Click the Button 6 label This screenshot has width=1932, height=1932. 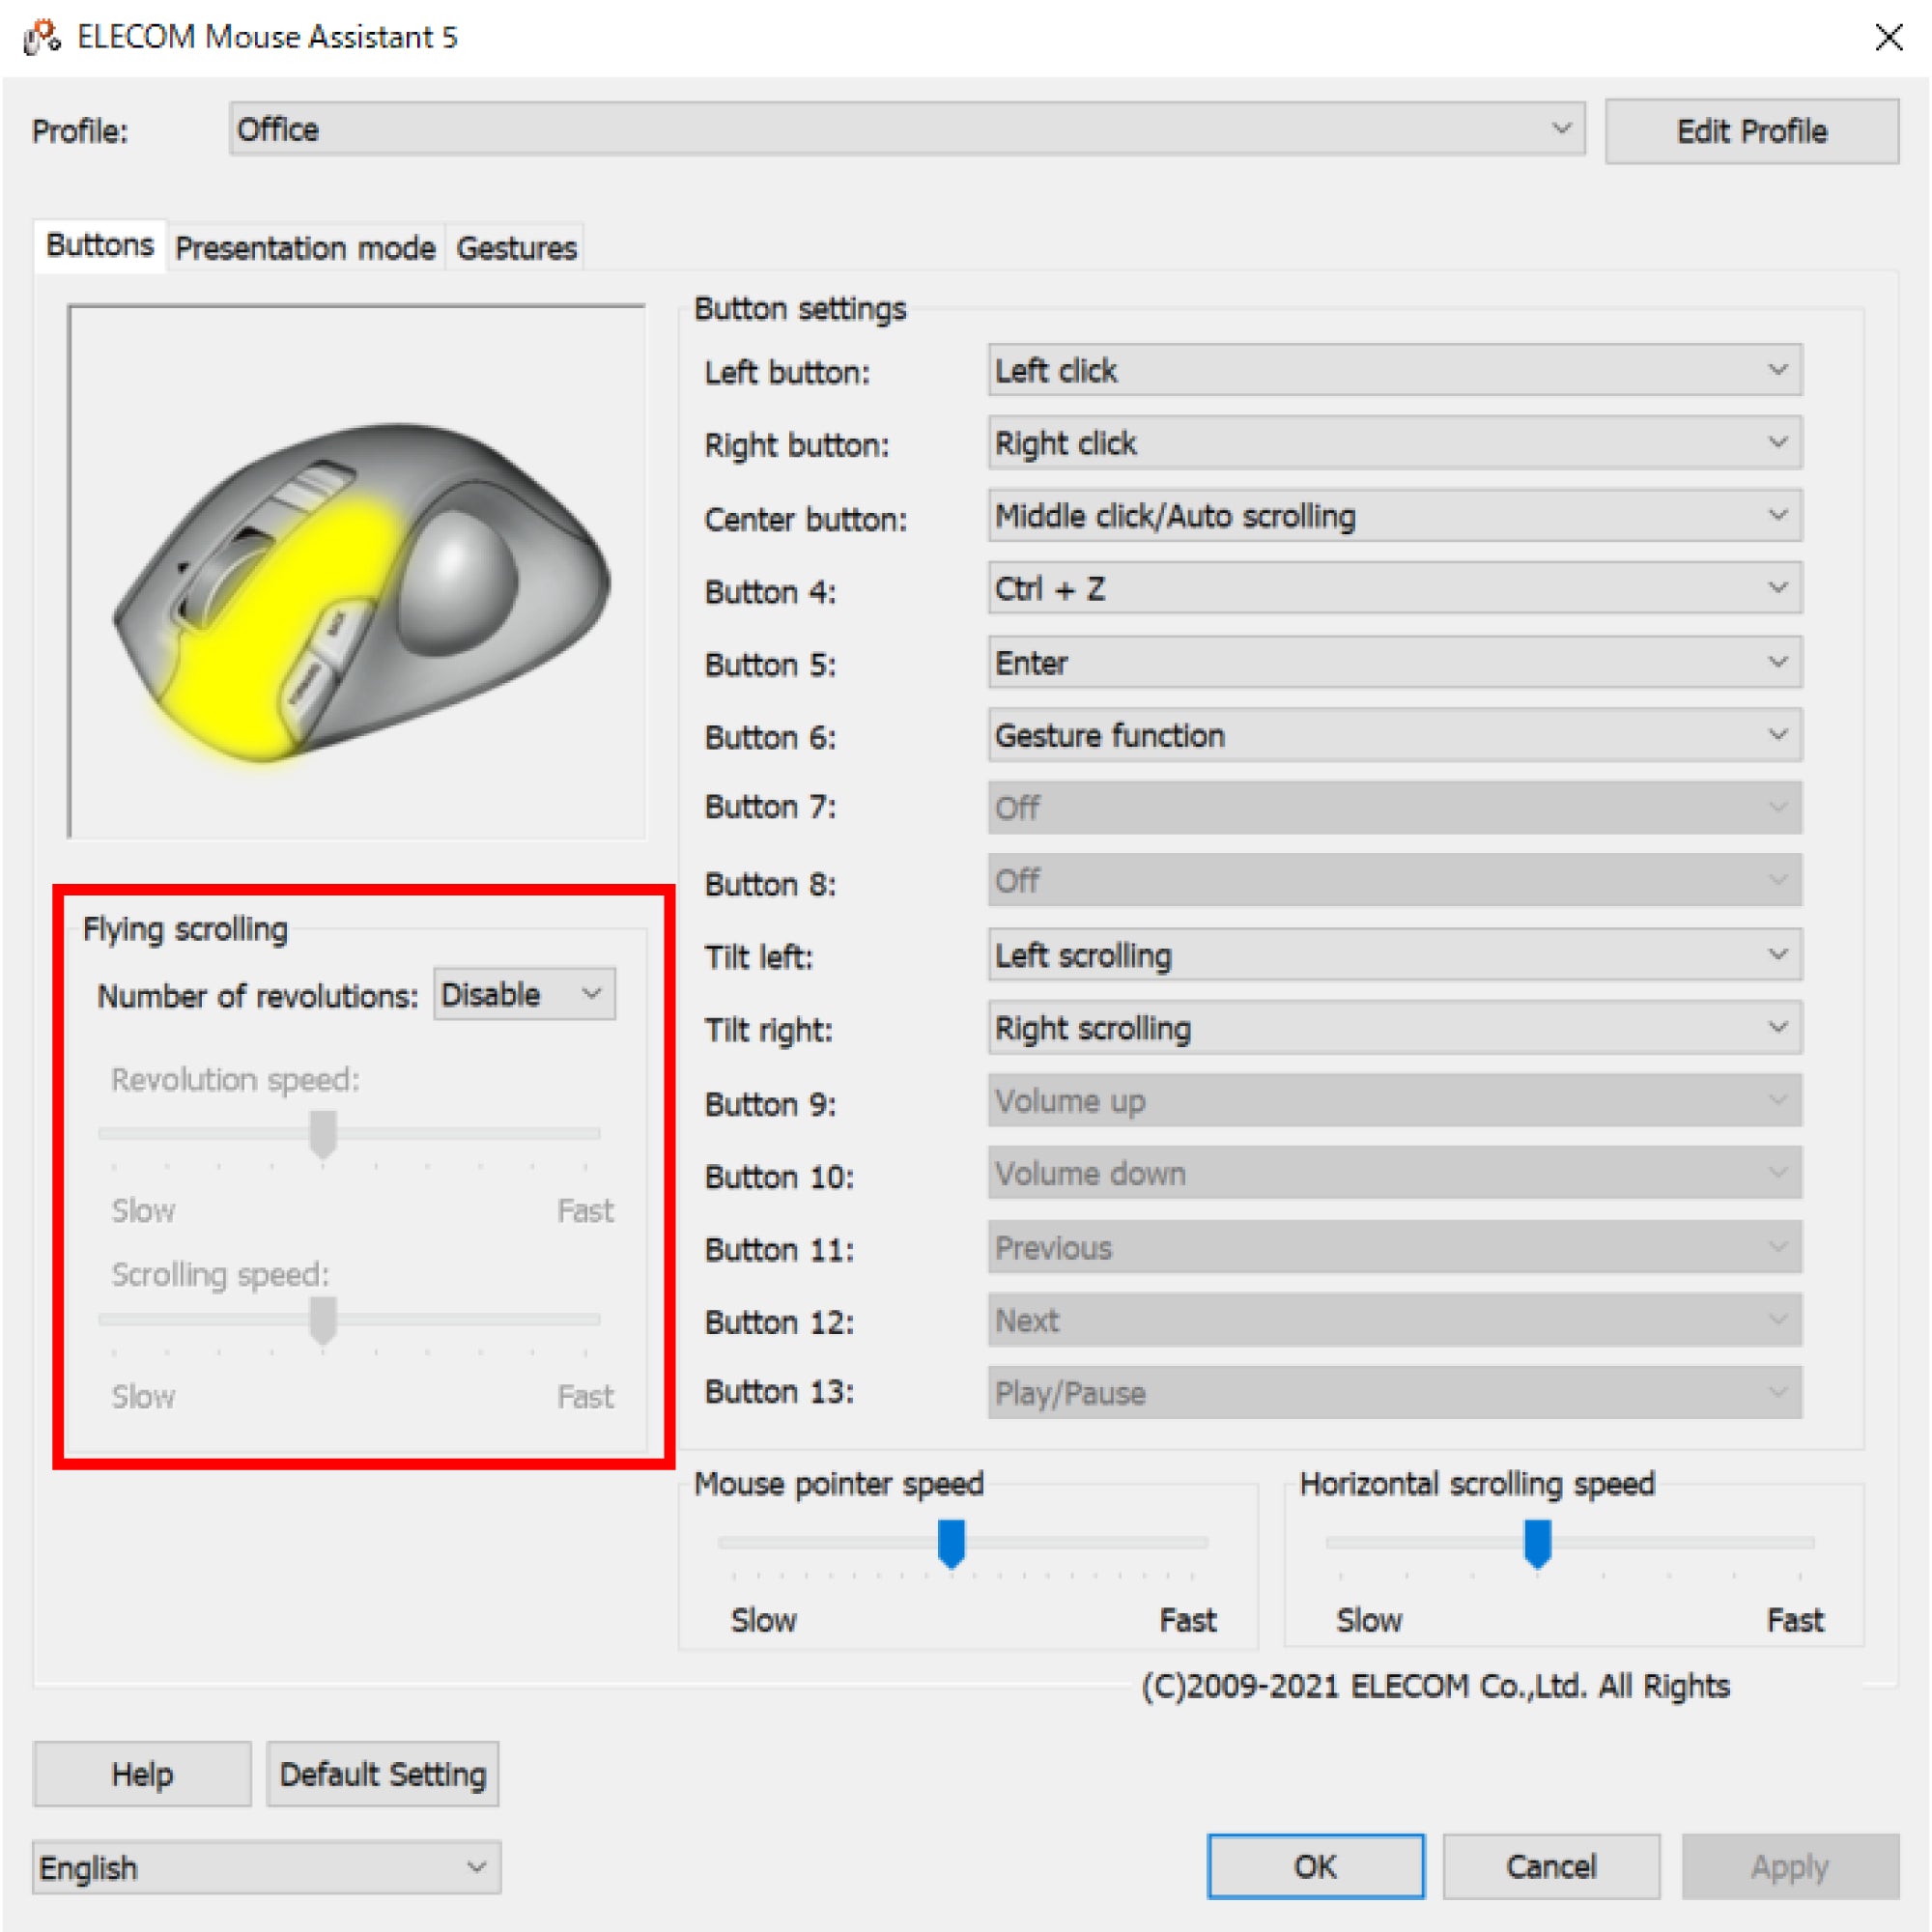pos(770,738)
